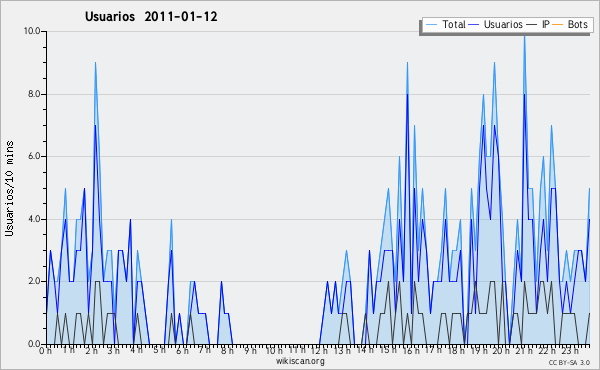This screenshot has height=370, width=600.
Task: Click the "8.0" y-axis value
Action: [x=34, y=94]
